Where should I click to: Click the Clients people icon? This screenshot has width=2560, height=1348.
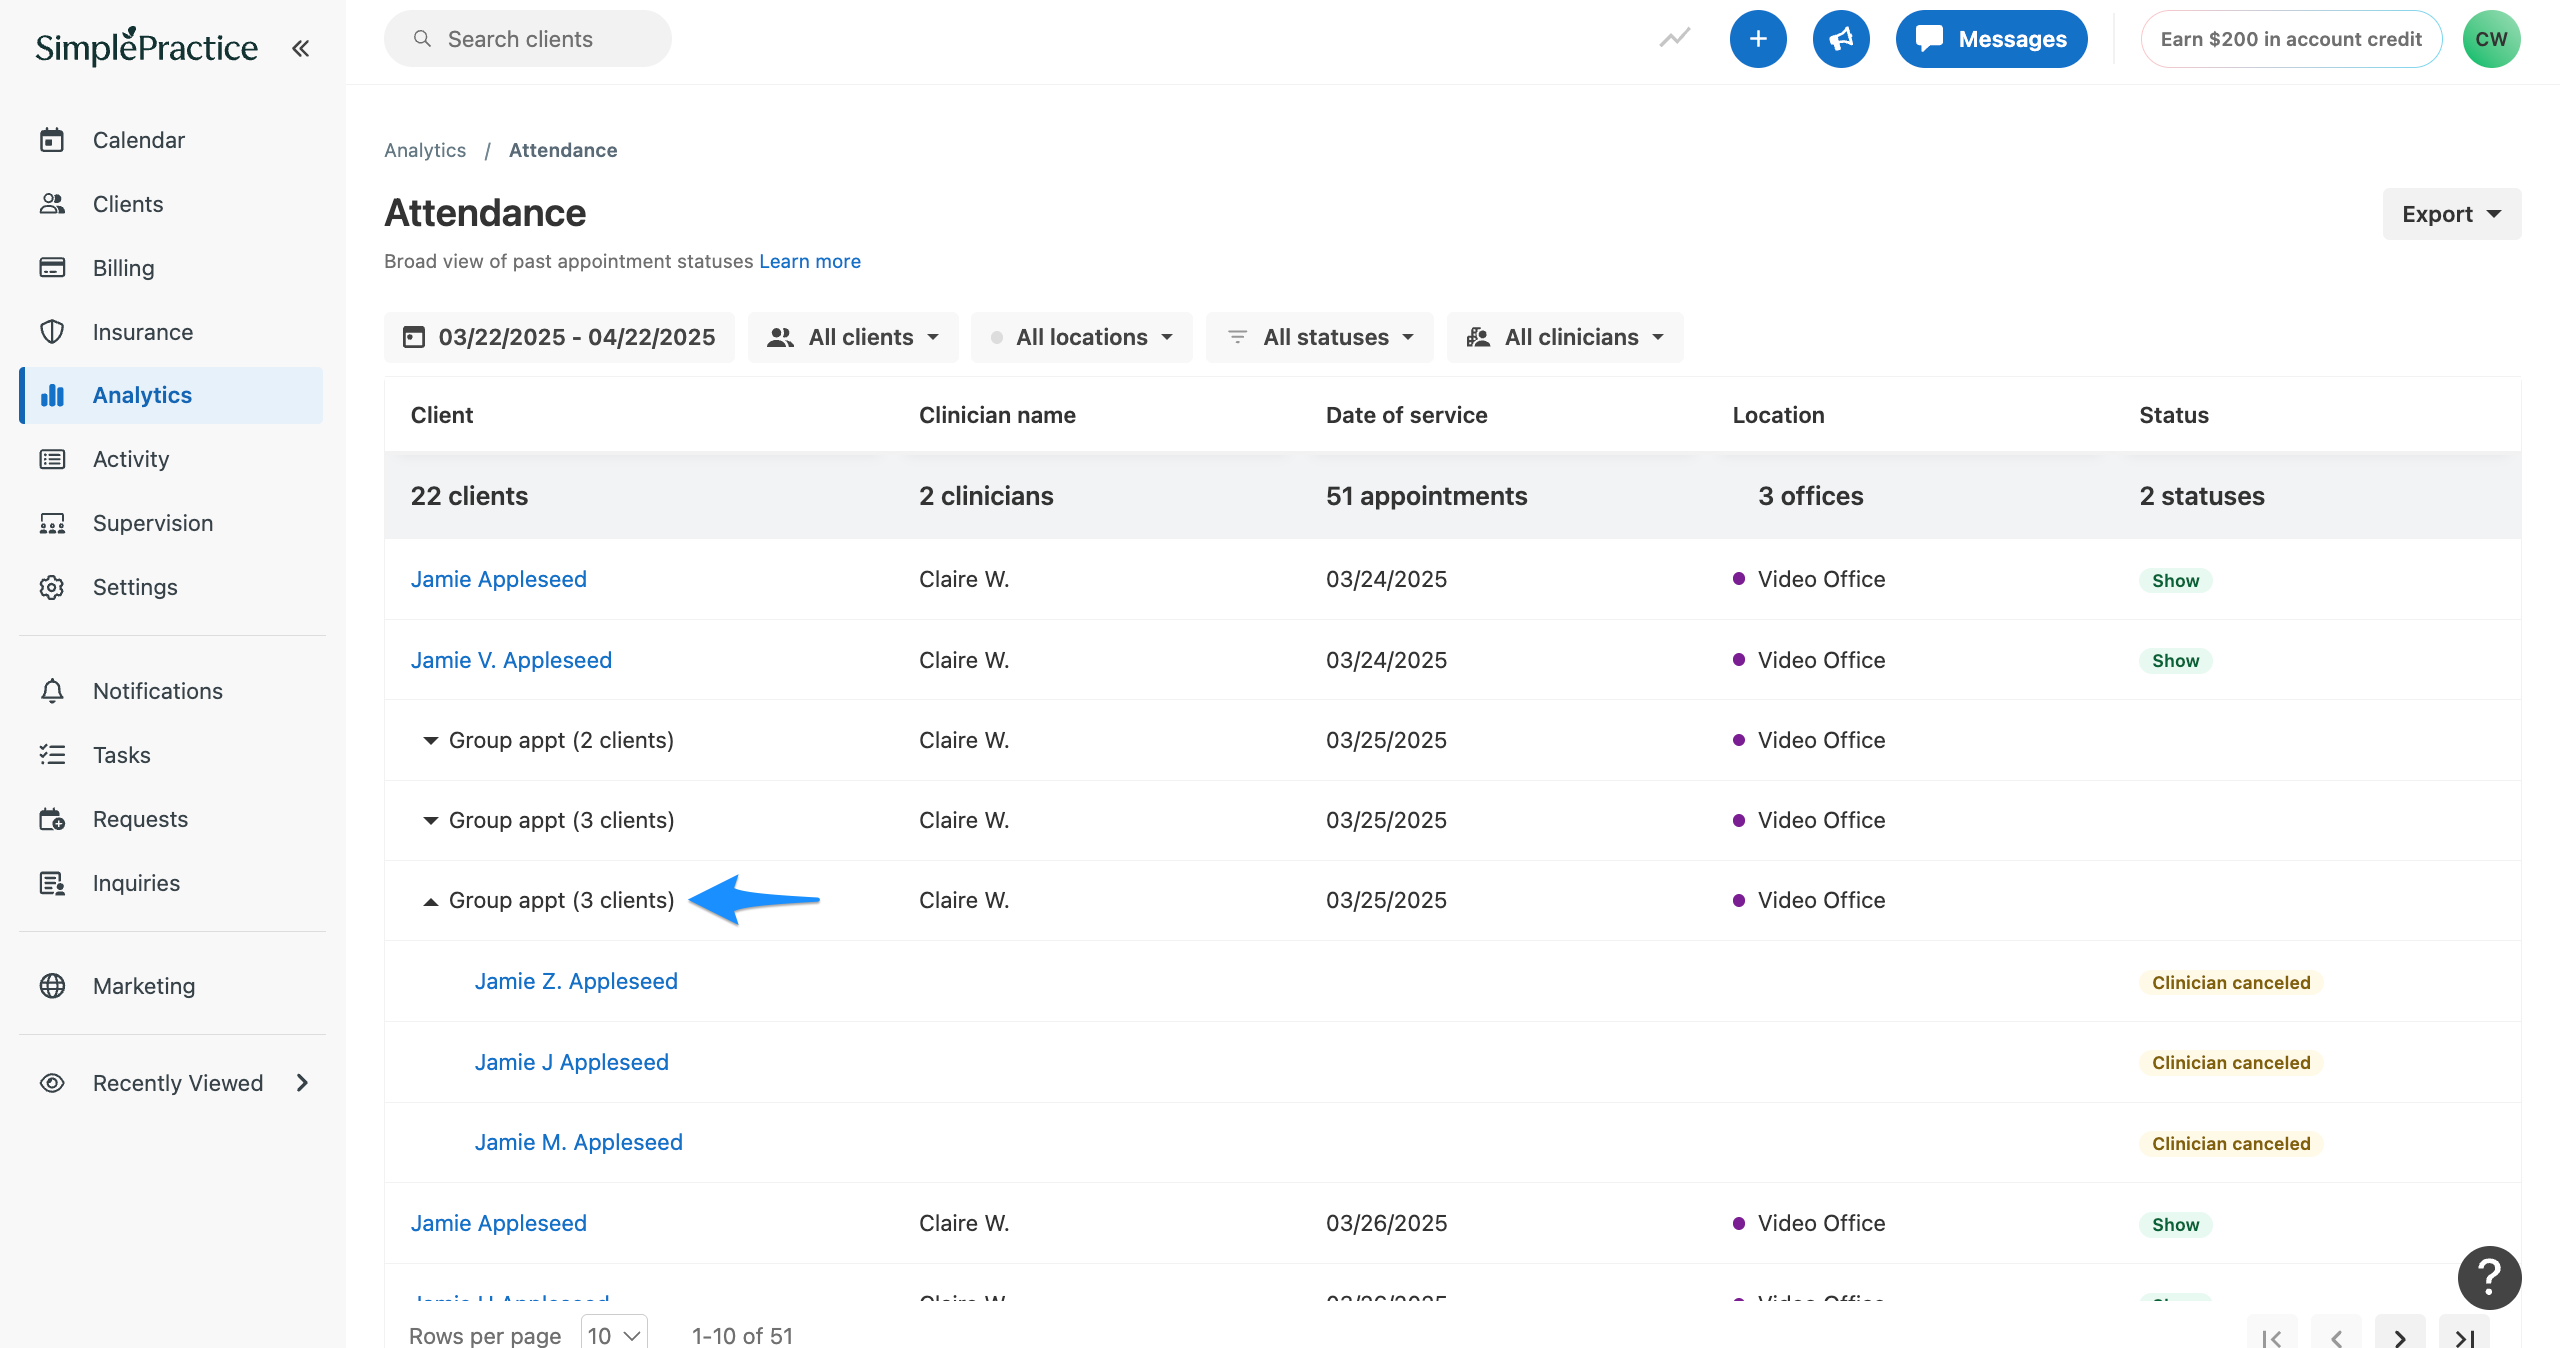(x=52, y=204)
